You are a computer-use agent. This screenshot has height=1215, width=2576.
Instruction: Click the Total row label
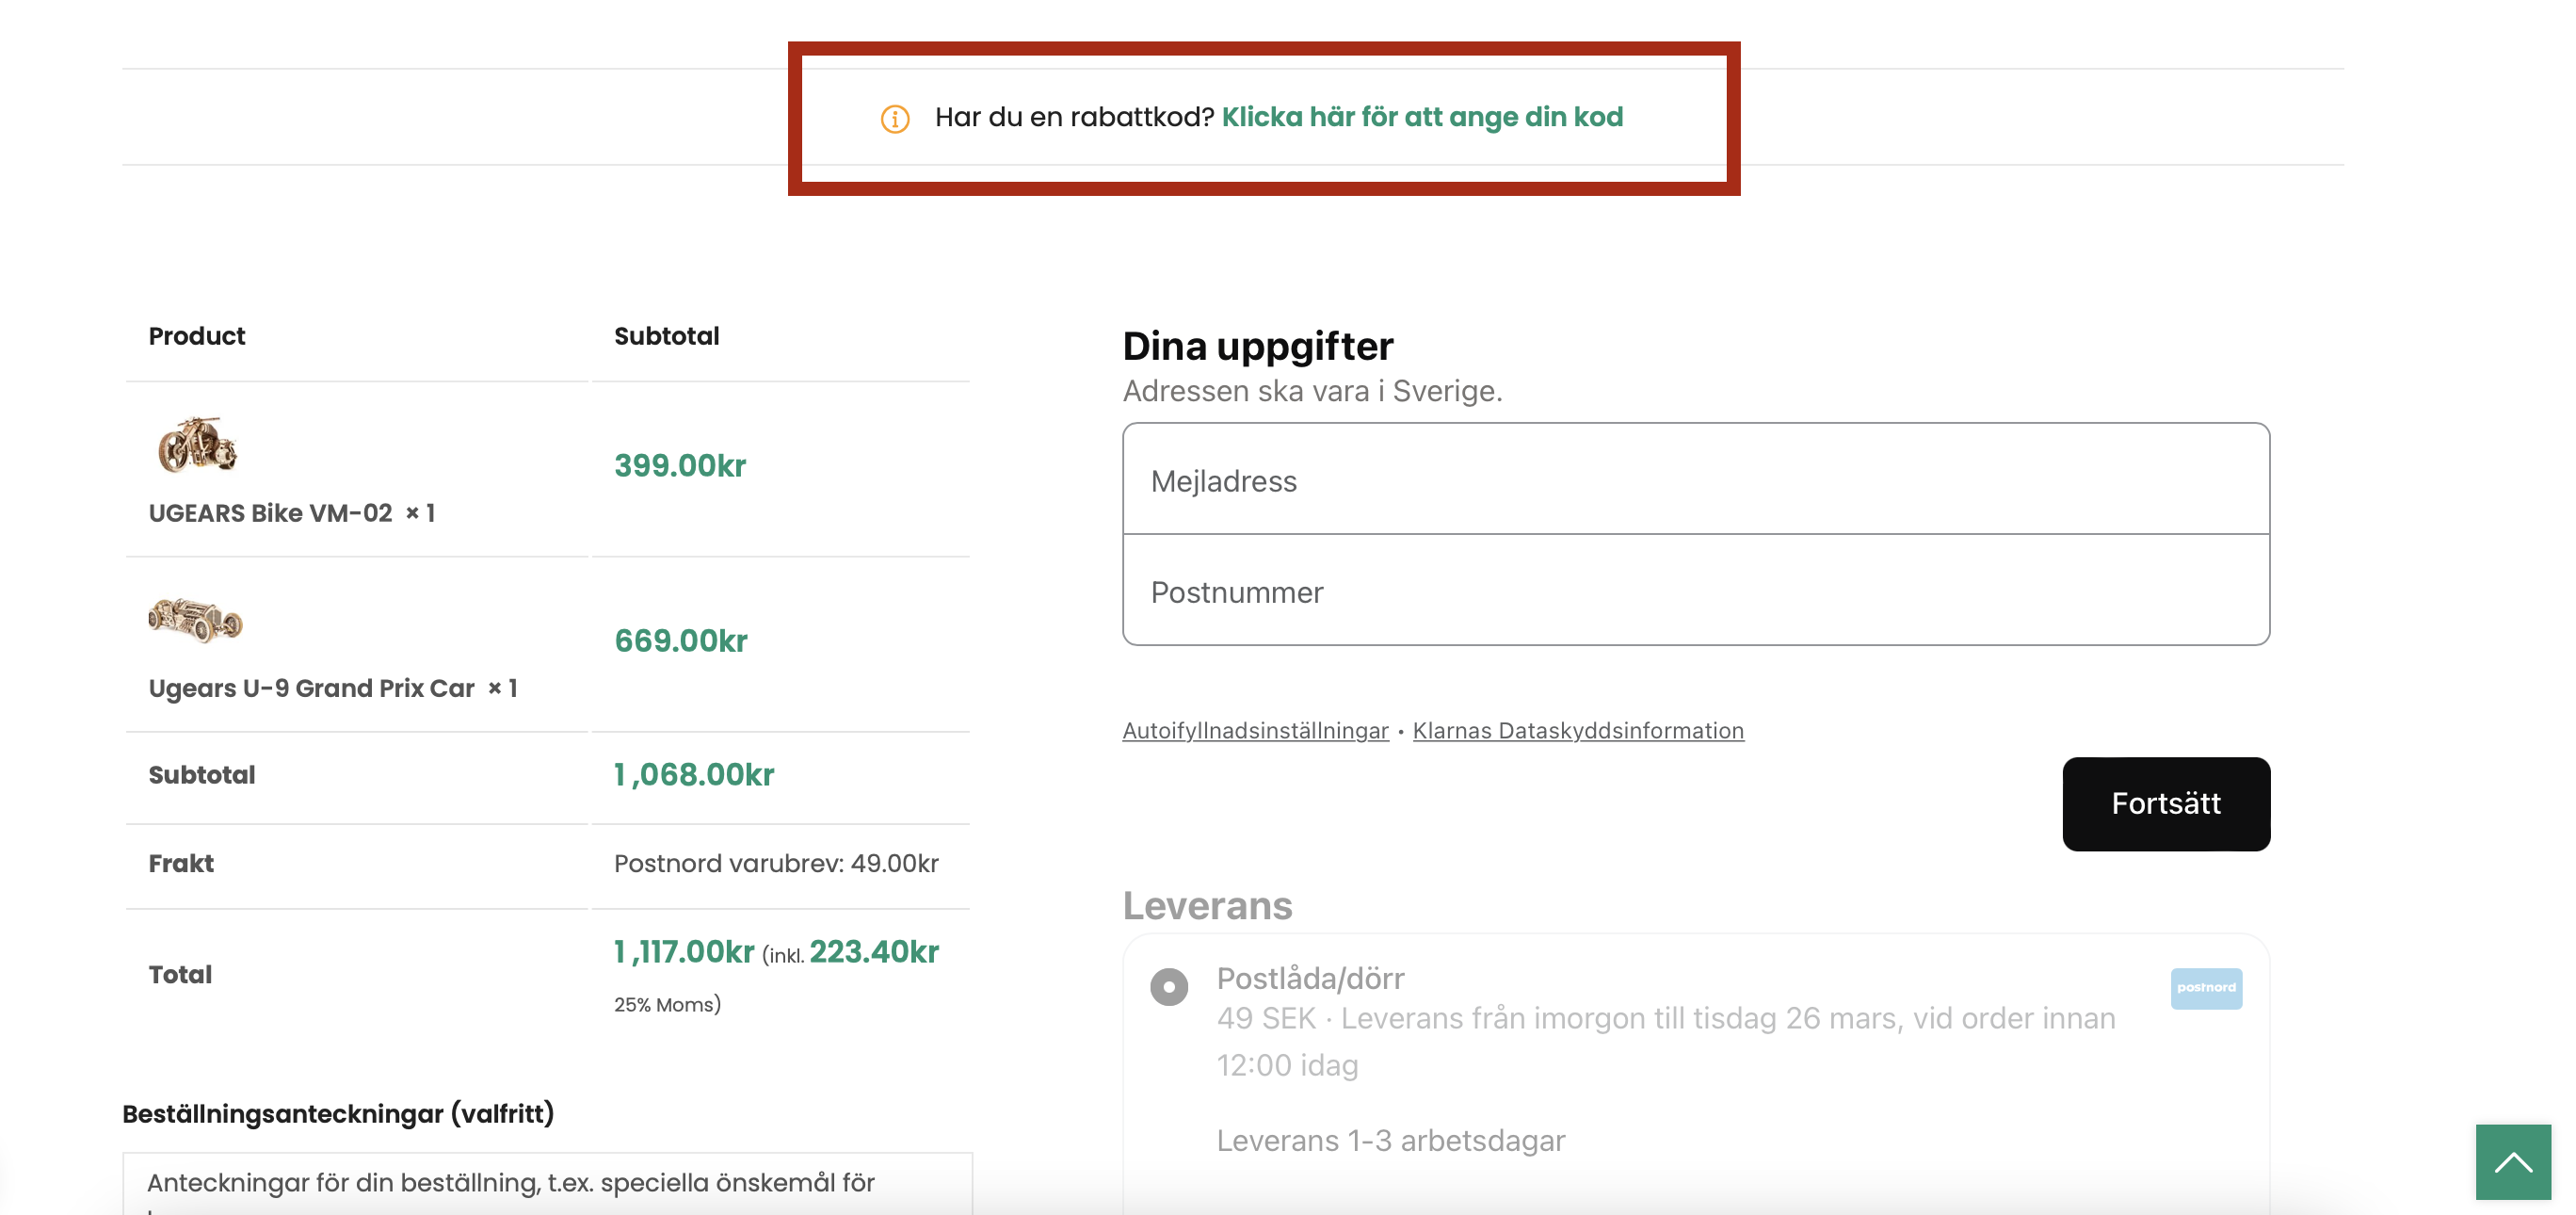(180, 975)
